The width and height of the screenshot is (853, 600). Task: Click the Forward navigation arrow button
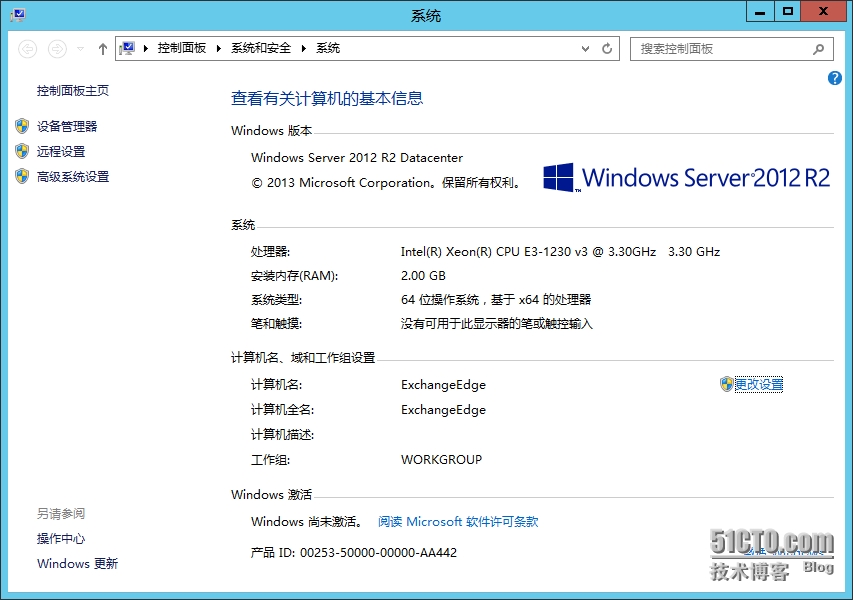[x=58, y=48]
